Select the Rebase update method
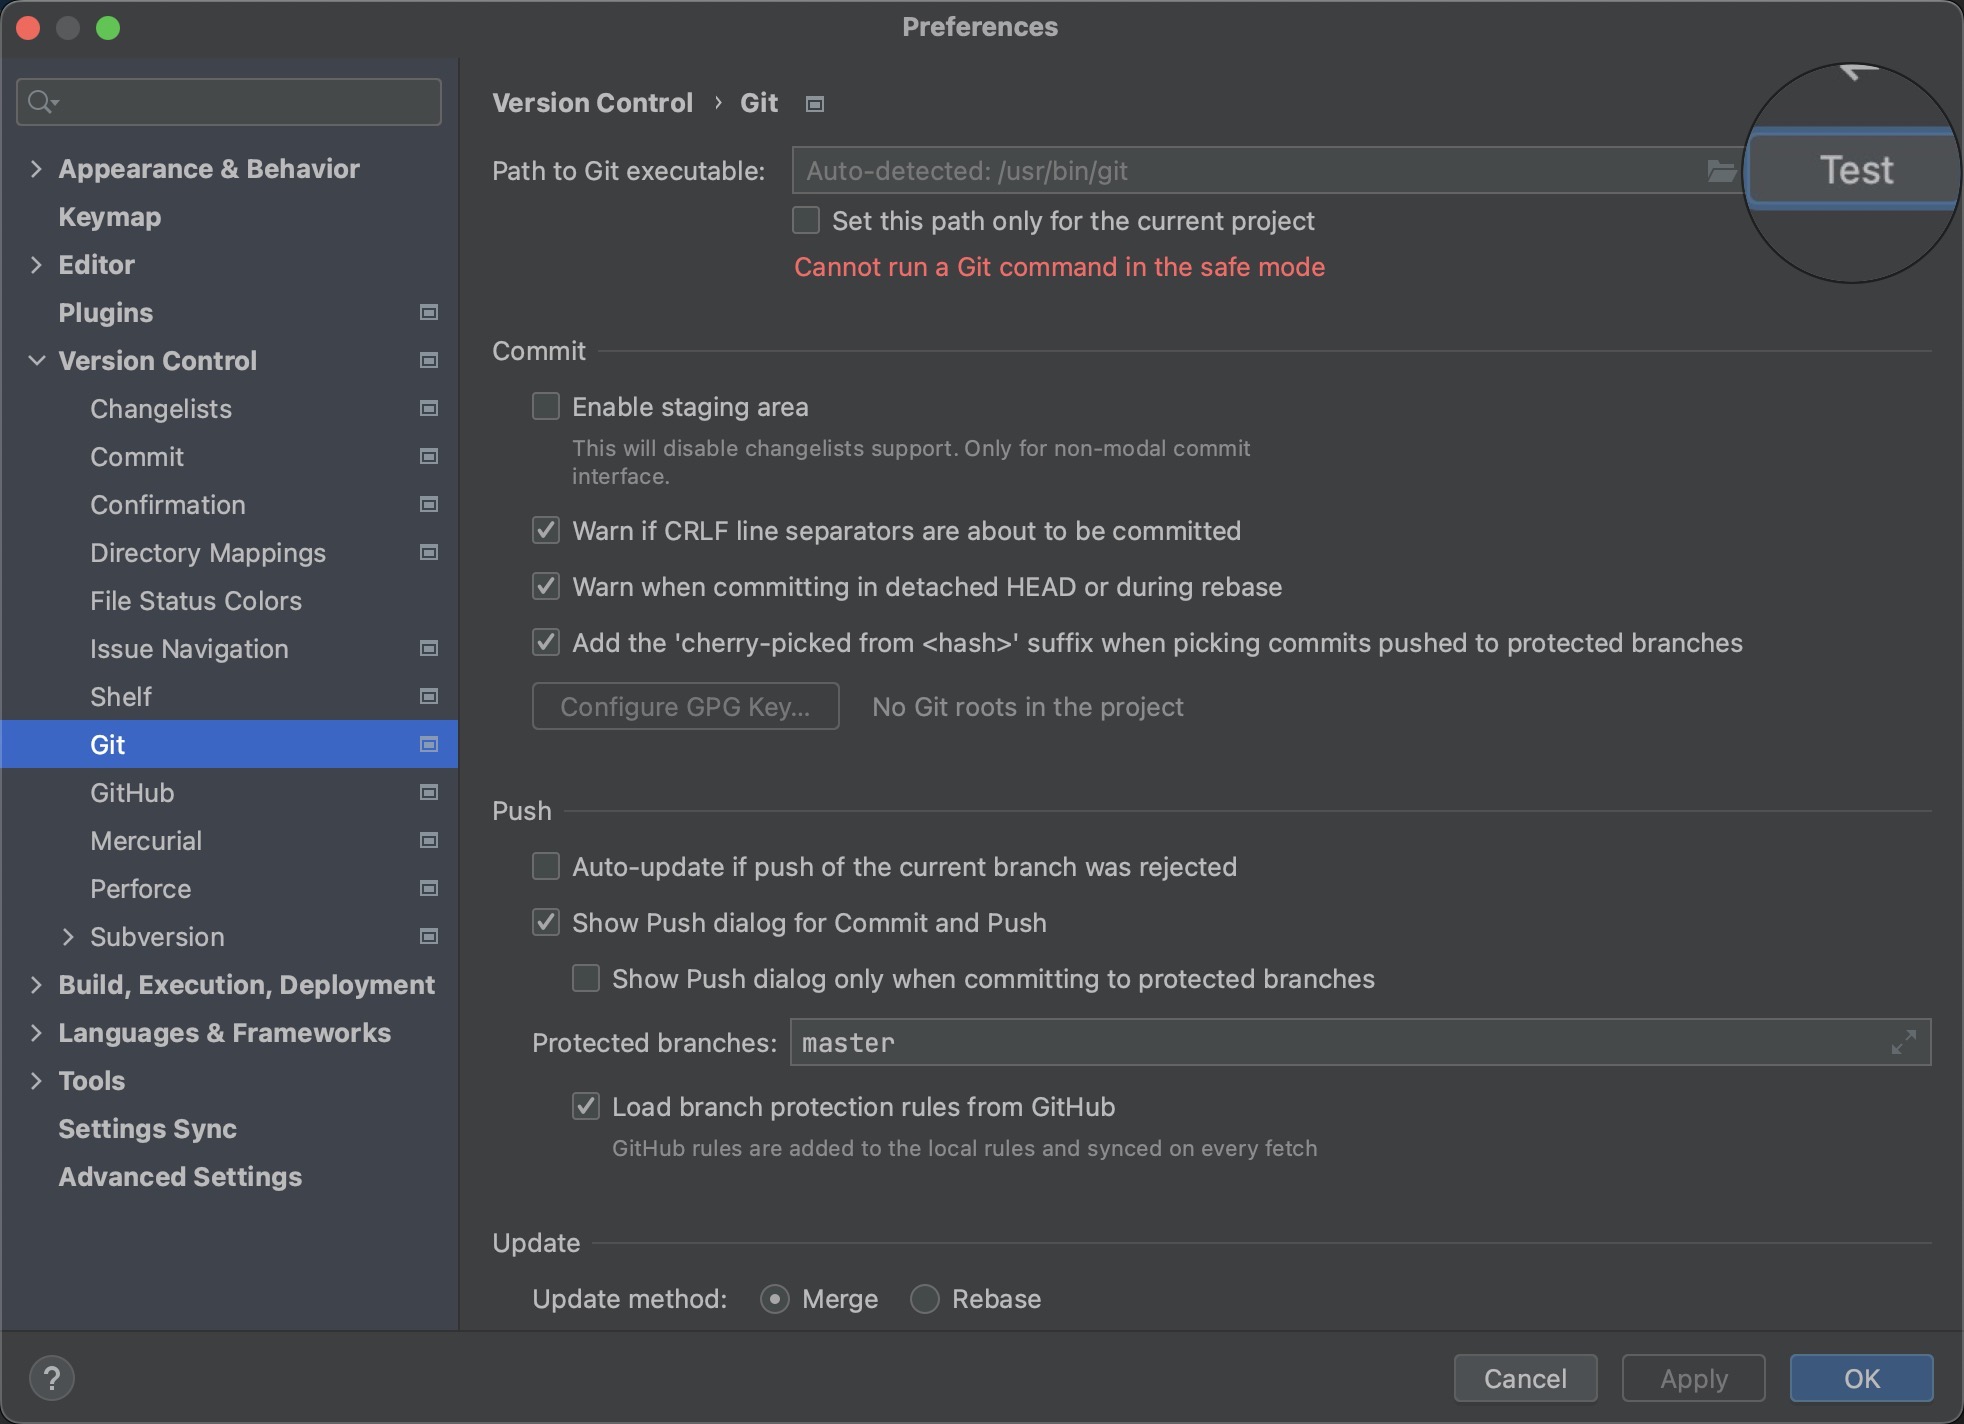 (x=925, y=1299)
